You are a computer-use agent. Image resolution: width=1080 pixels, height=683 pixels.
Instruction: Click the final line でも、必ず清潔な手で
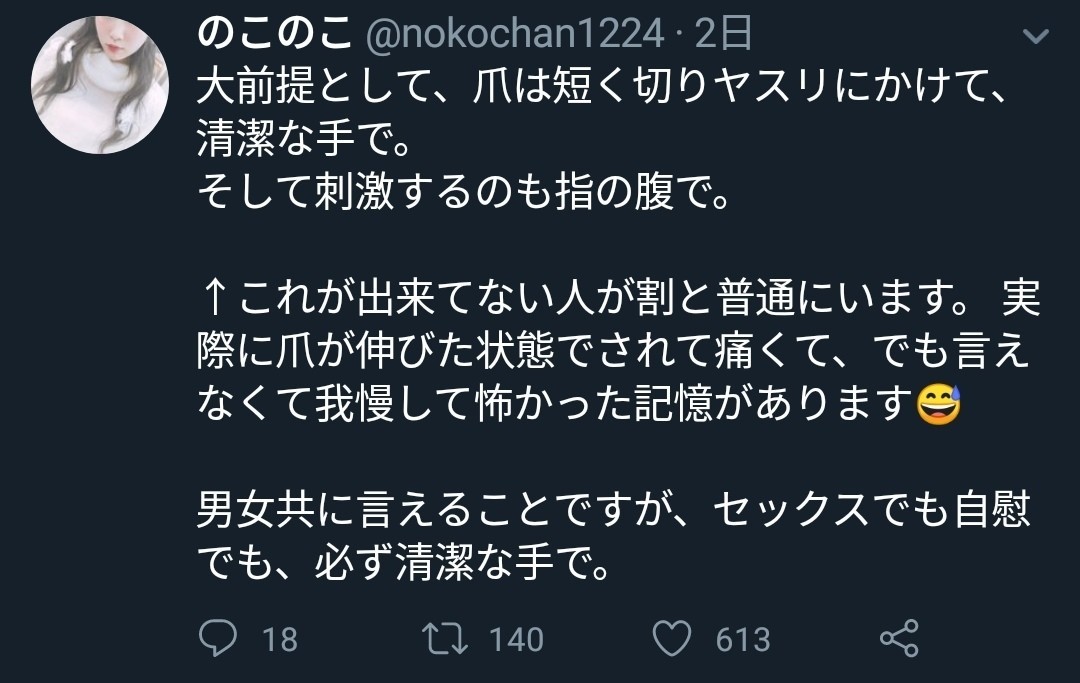pos(402,567)
